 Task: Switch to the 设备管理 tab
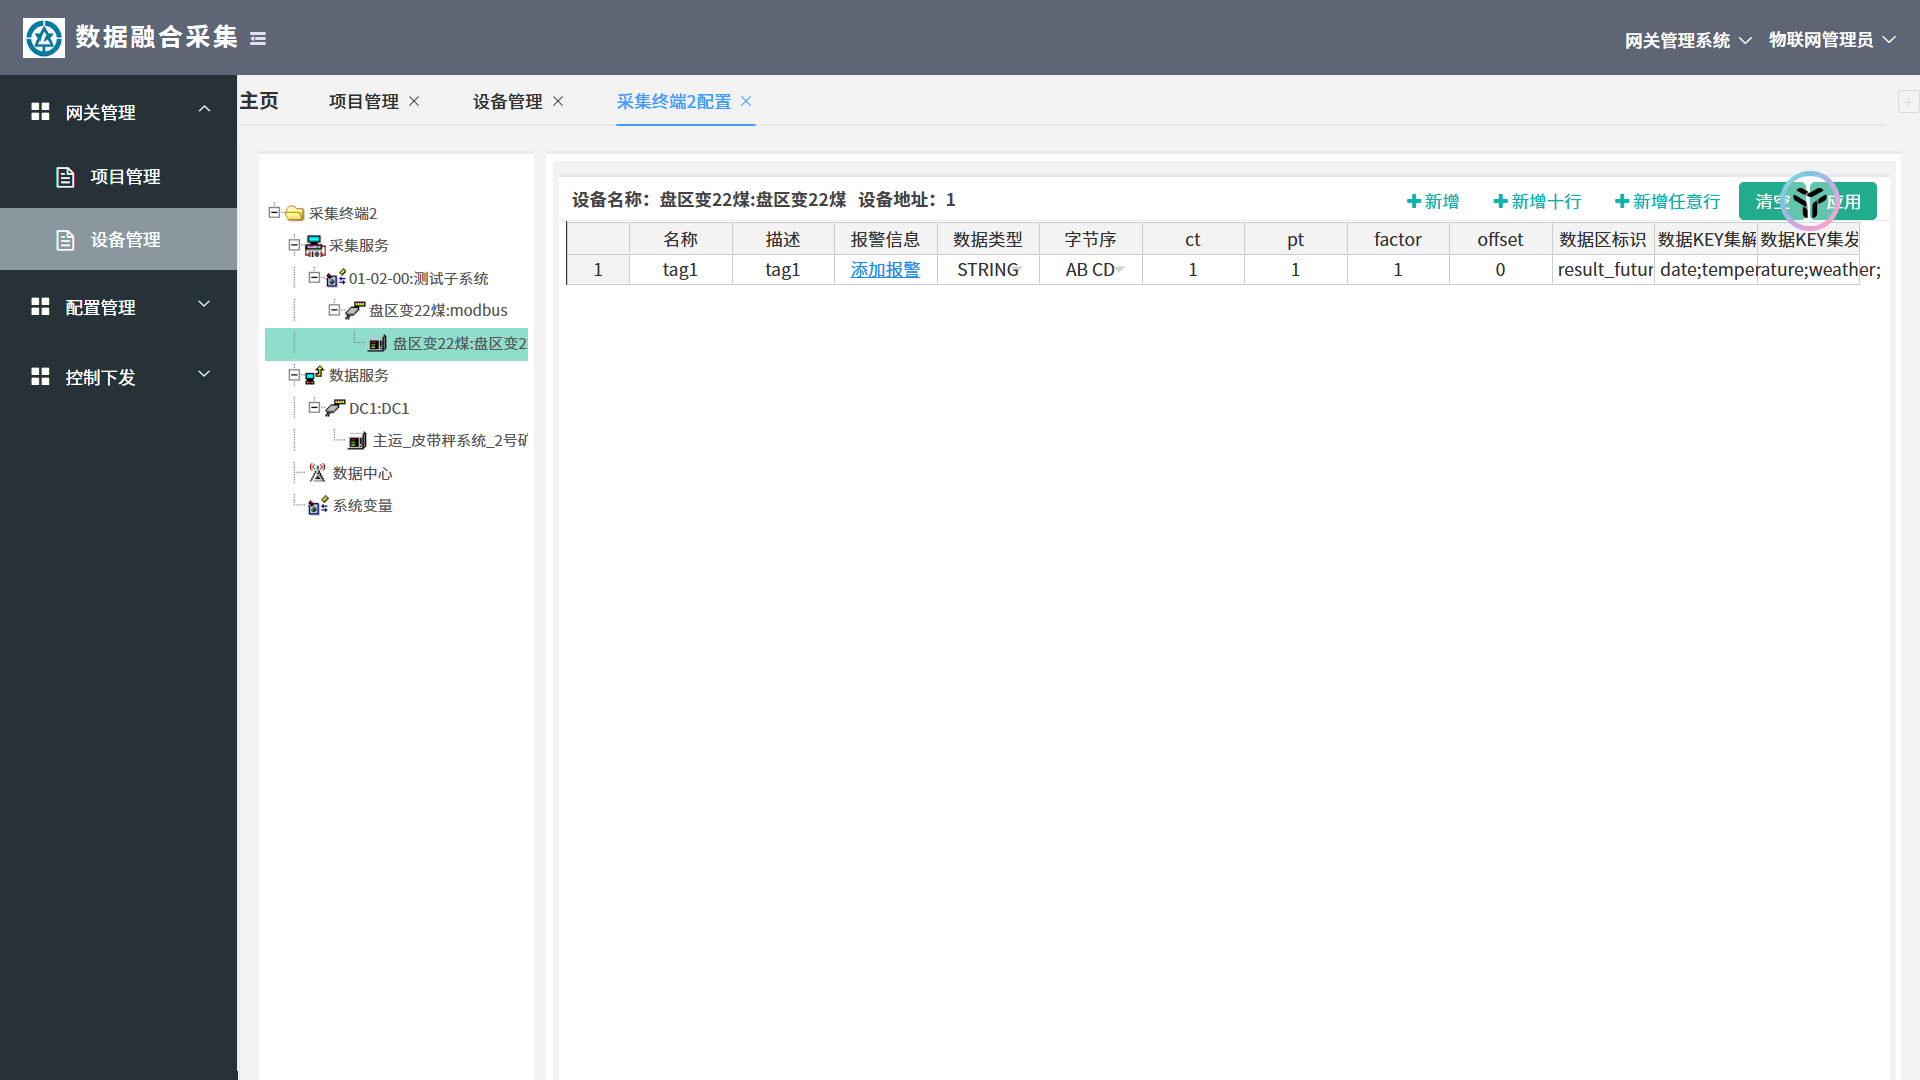pos(507,102)
